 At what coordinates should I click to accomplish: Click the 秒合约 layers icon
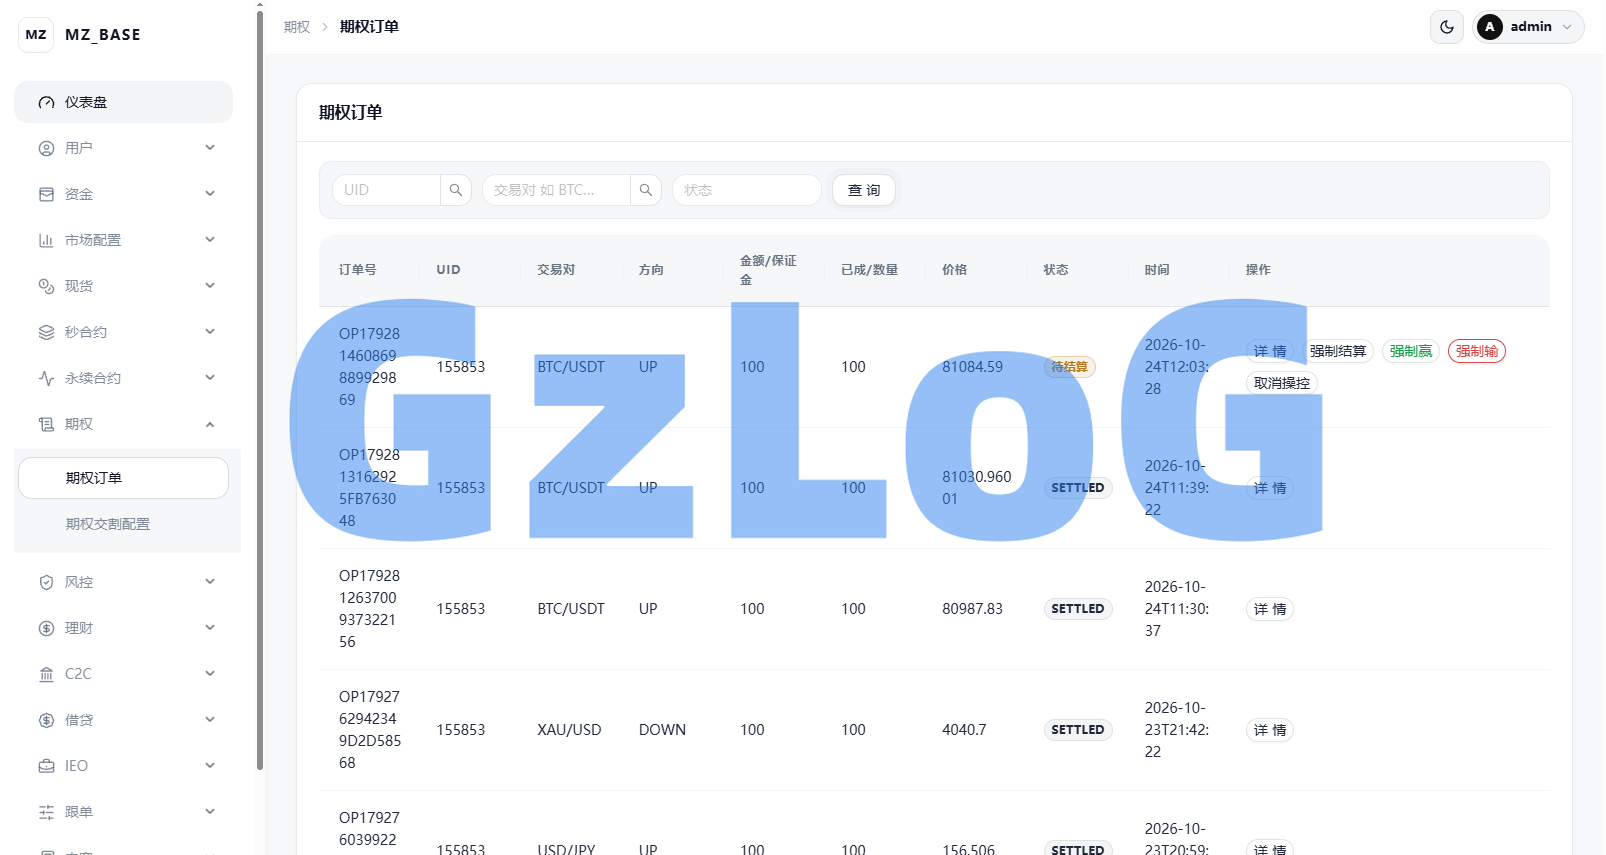point(46,332)
